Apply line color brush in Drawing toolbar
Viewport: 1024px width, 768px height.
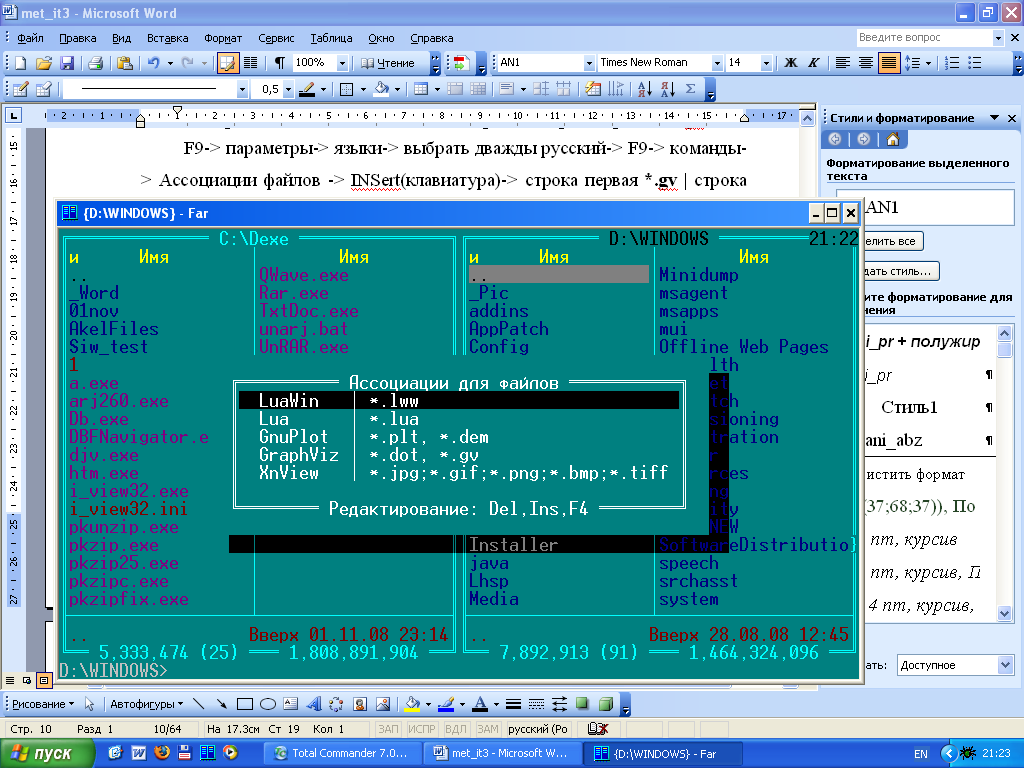click(x=446, y=704)
